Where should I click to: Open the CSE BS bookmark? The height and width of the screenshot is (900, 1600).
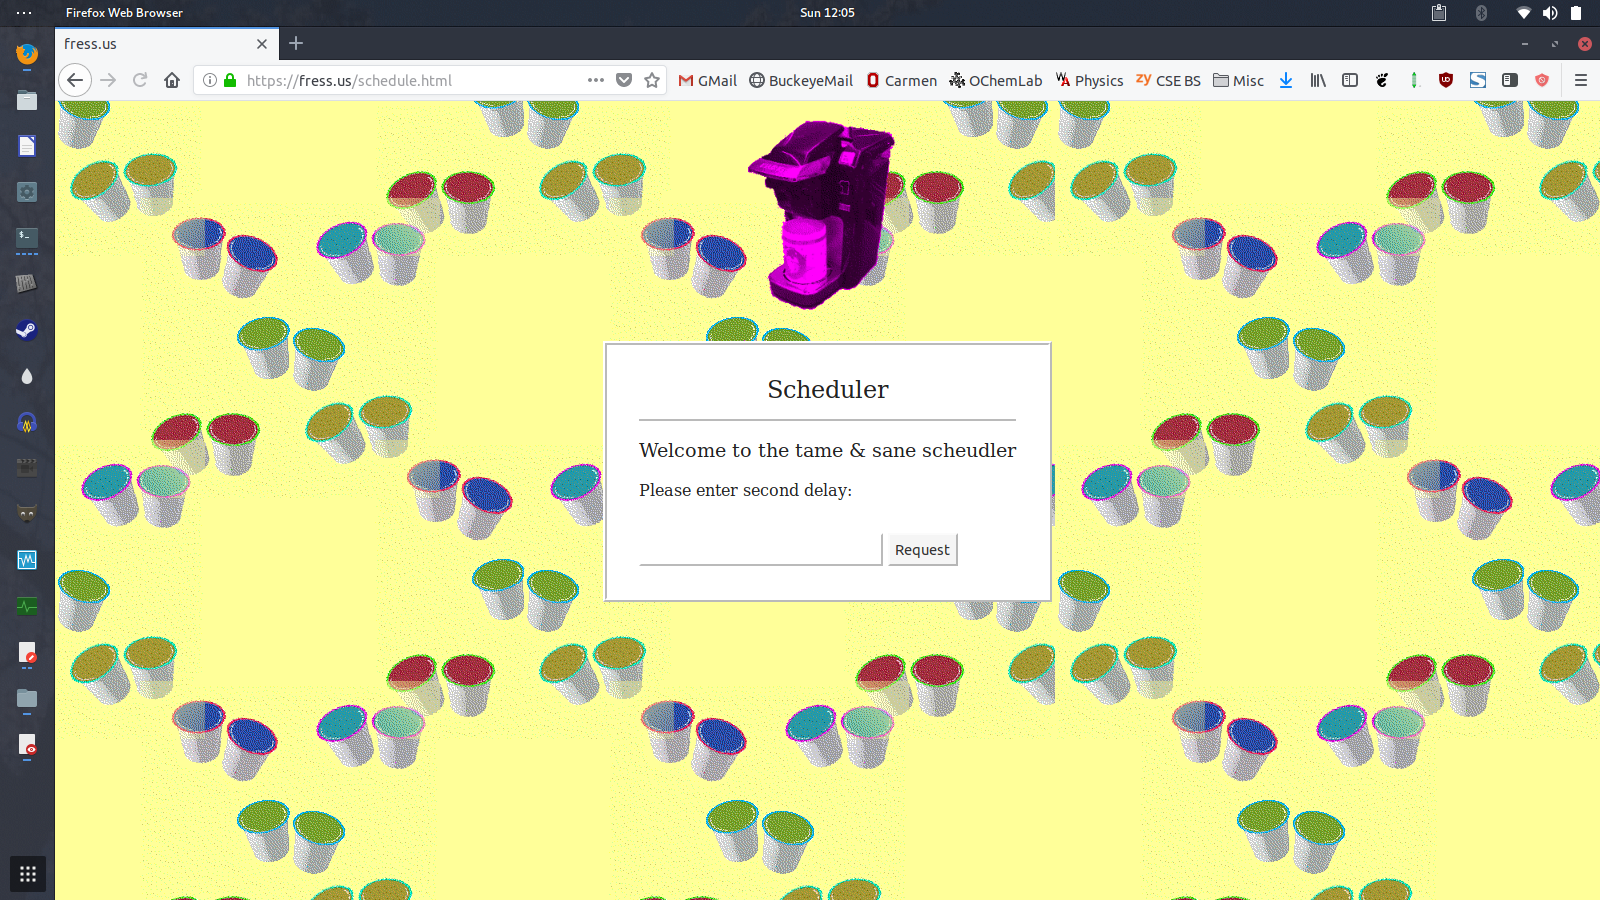[1168, 80]
